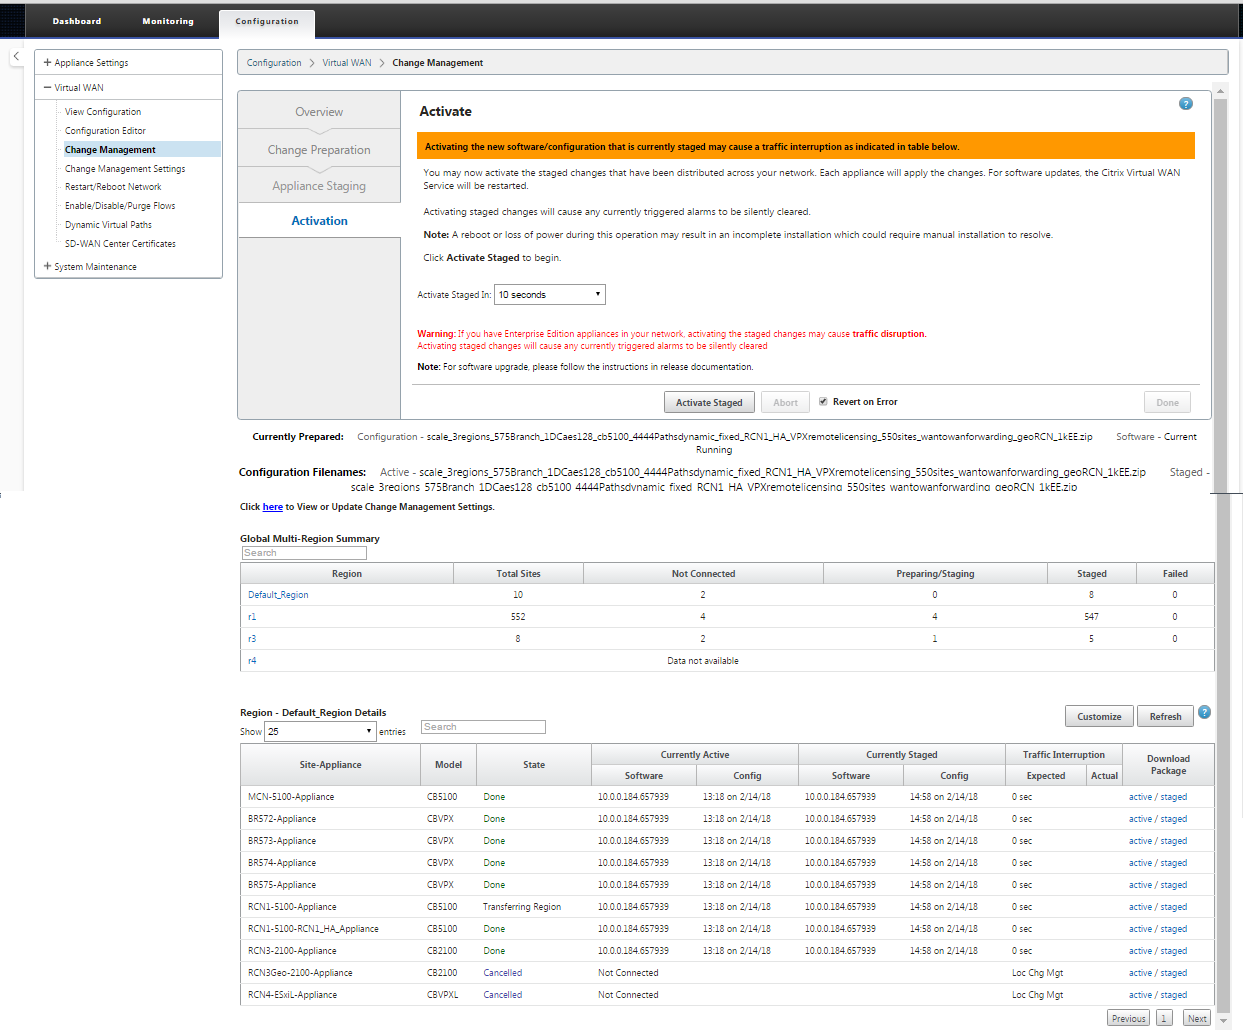Select the Change Preparation step
Viewport: 1243px width, 1036px height.
click(319, 150)
